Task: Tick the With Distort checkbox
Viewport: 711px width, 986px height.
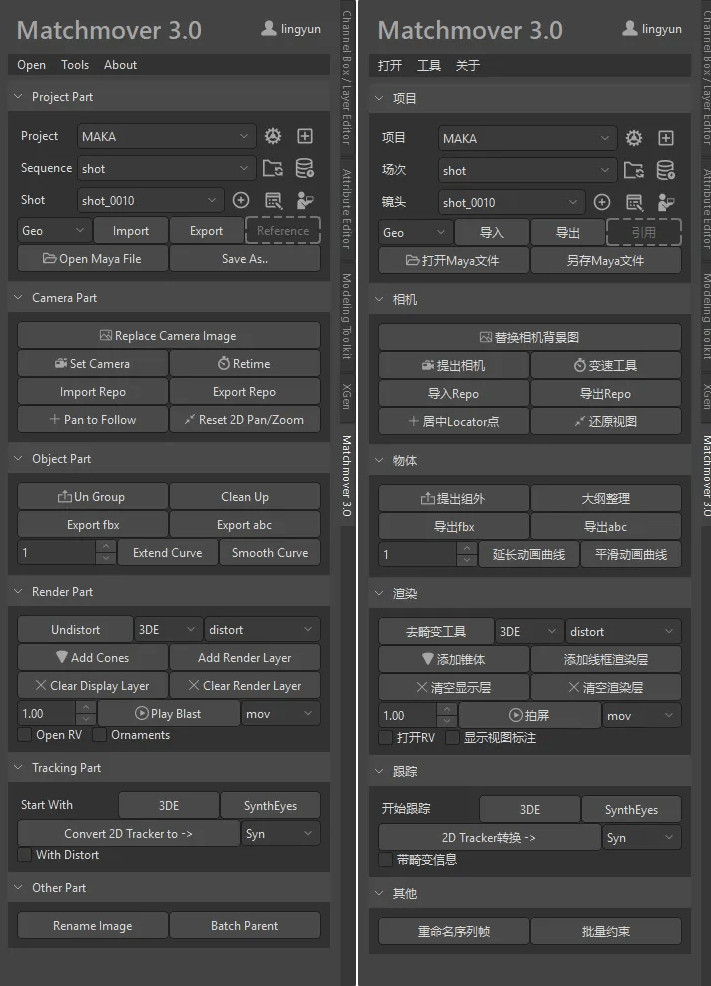Action: [x=25, y=855]
